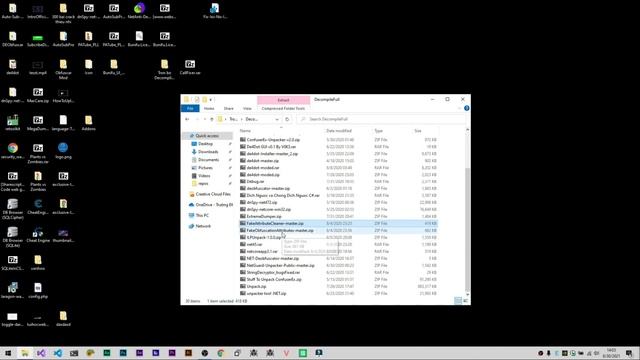Switch to the Home ribbon tab

209,109
